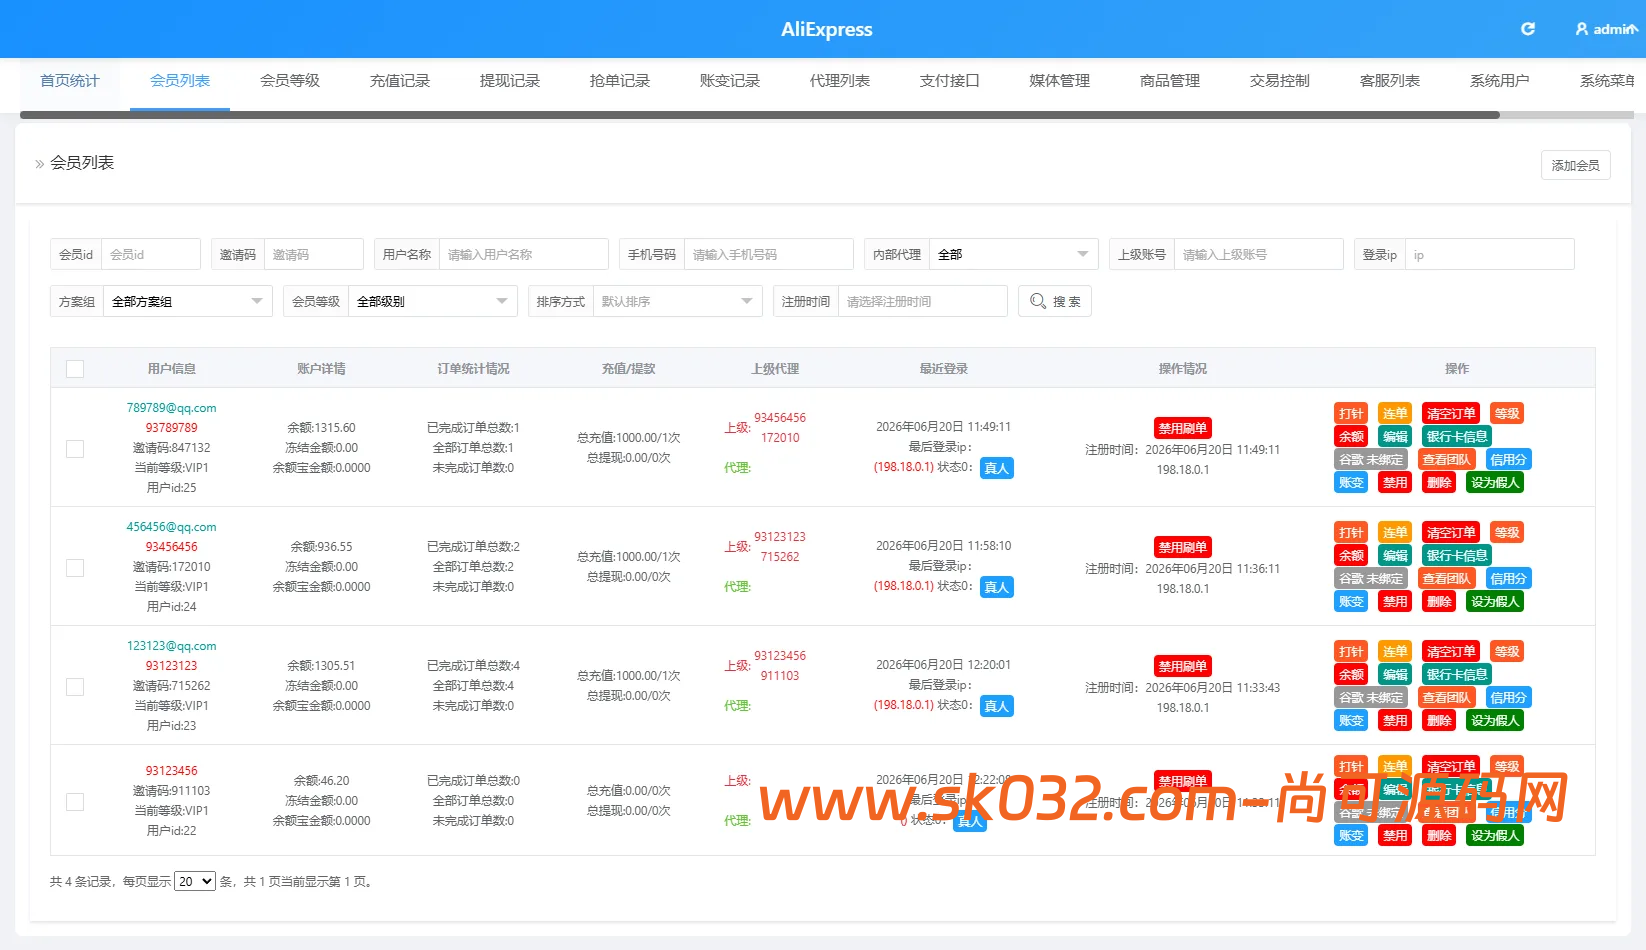Focus the 邀请码 input field
Viewport: 1646px width, 950px height.
(313, 254)
